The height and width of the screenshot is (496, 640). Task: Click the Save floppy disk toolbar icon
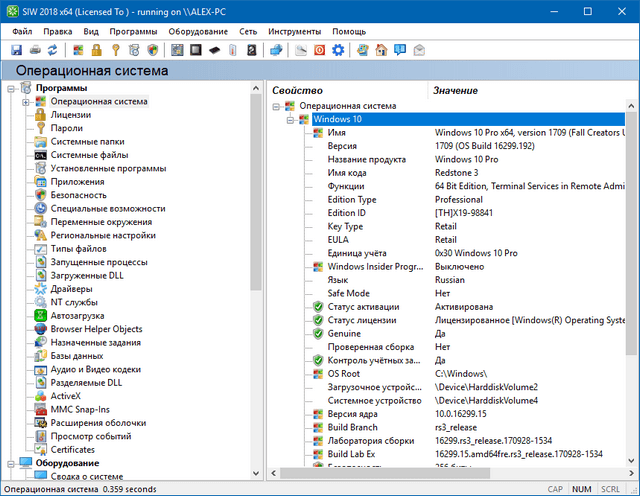(17, 49)
